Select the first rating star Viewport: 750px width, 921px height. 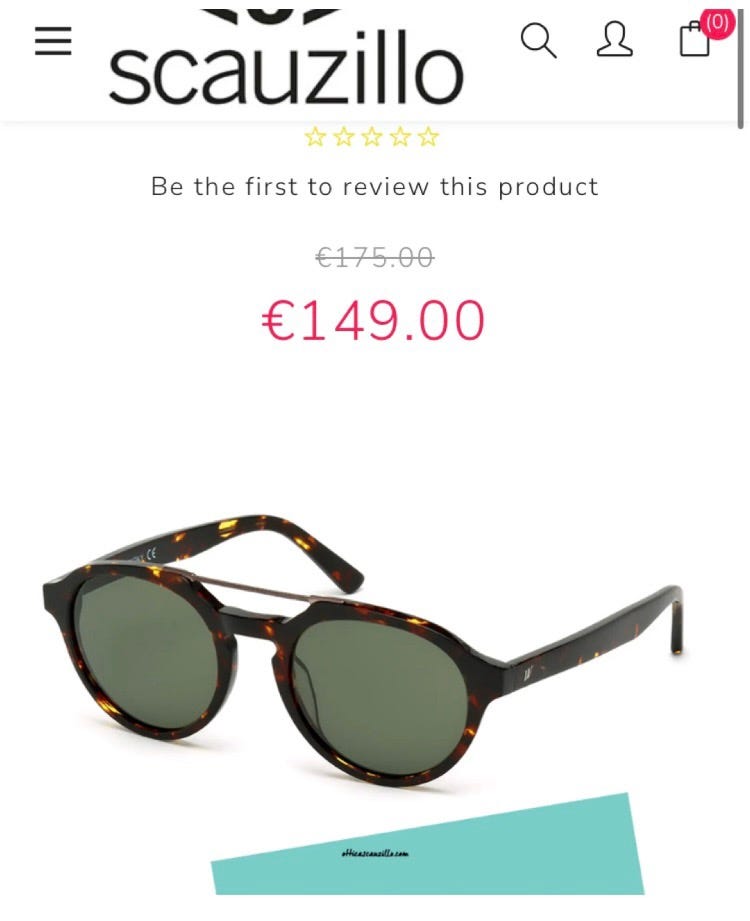[x=315, y=137]
